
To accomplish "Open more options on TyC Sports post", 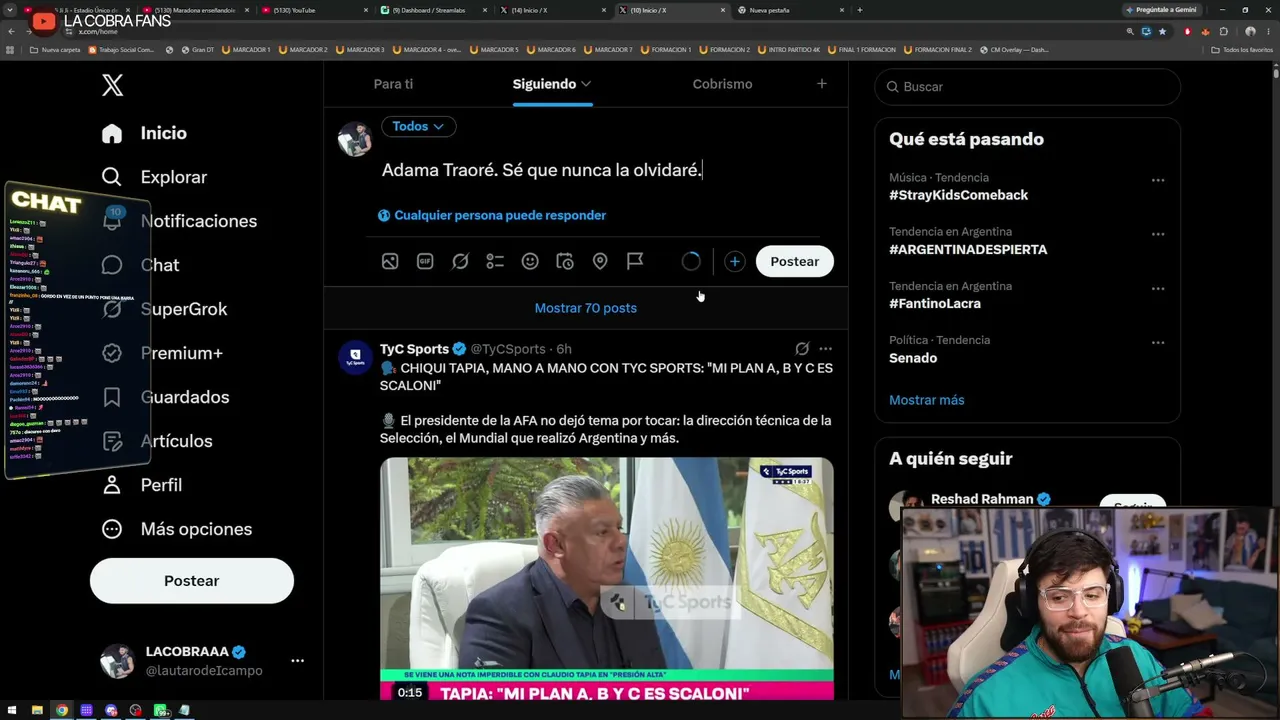I will tap(825, 349).
